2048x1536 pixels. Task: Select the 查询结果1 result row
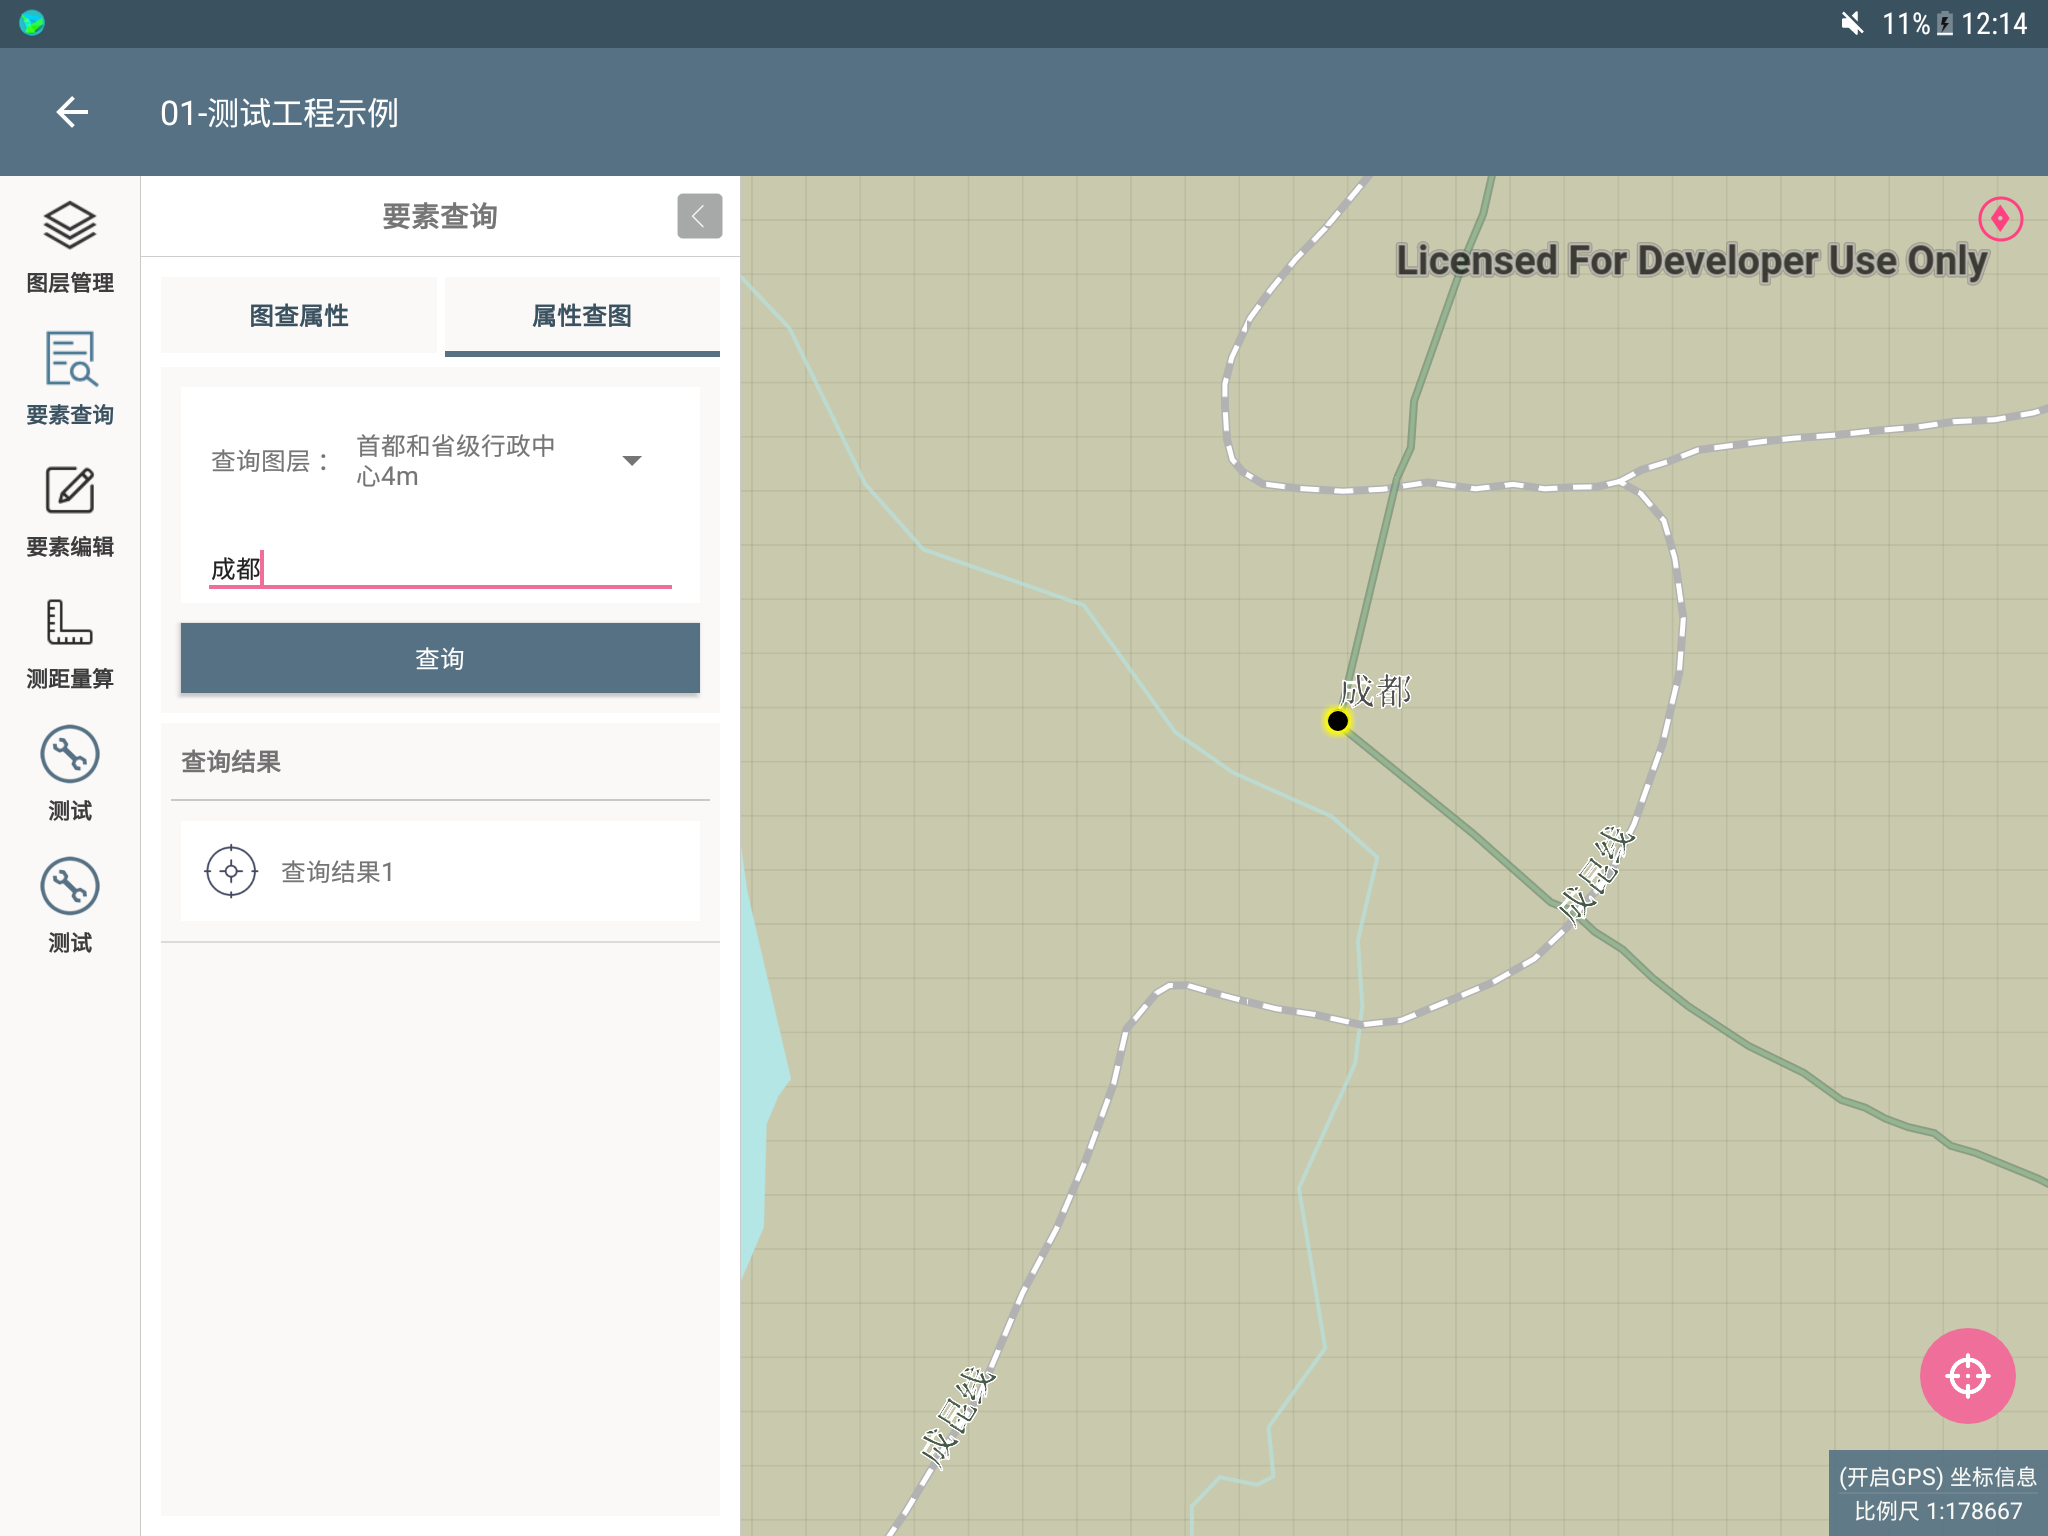[440, 871]
